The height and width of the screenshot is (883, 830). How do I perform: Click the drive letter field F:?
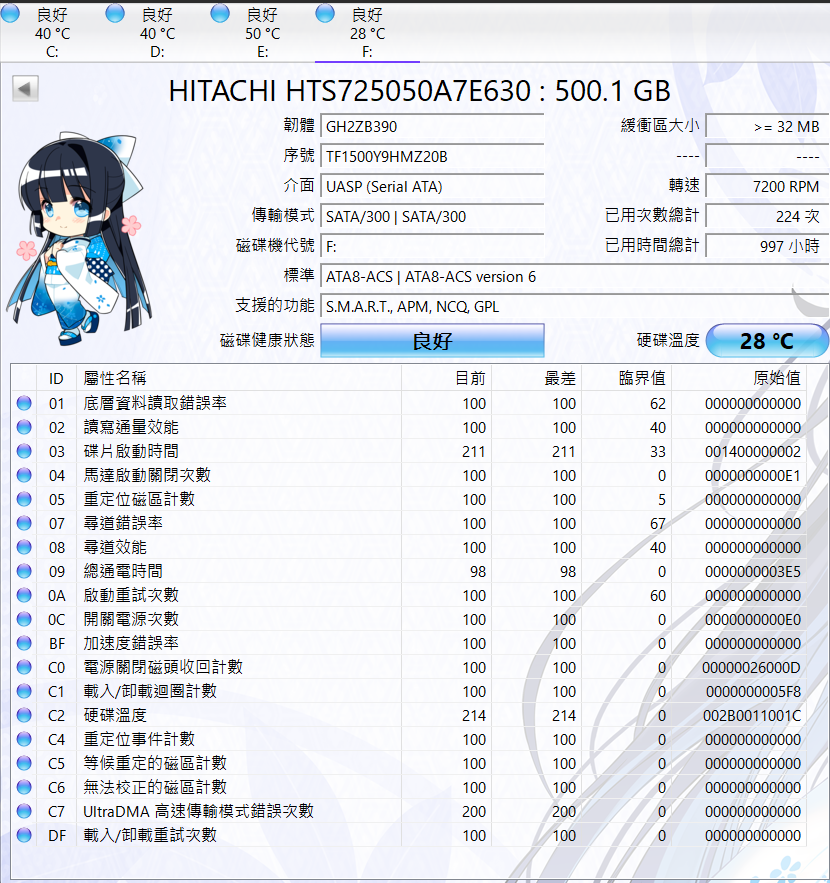tap(432, 246)
